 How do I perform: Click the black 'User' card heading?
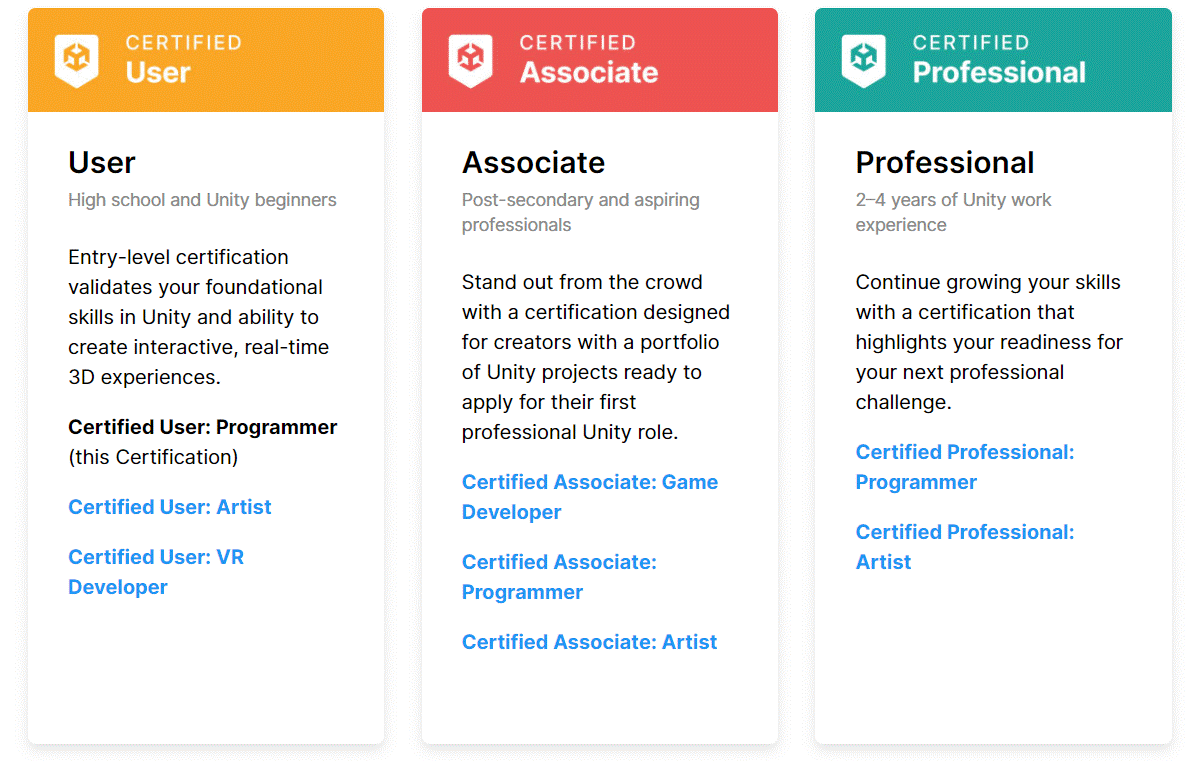pyautogui.click(x=102, y=162)
